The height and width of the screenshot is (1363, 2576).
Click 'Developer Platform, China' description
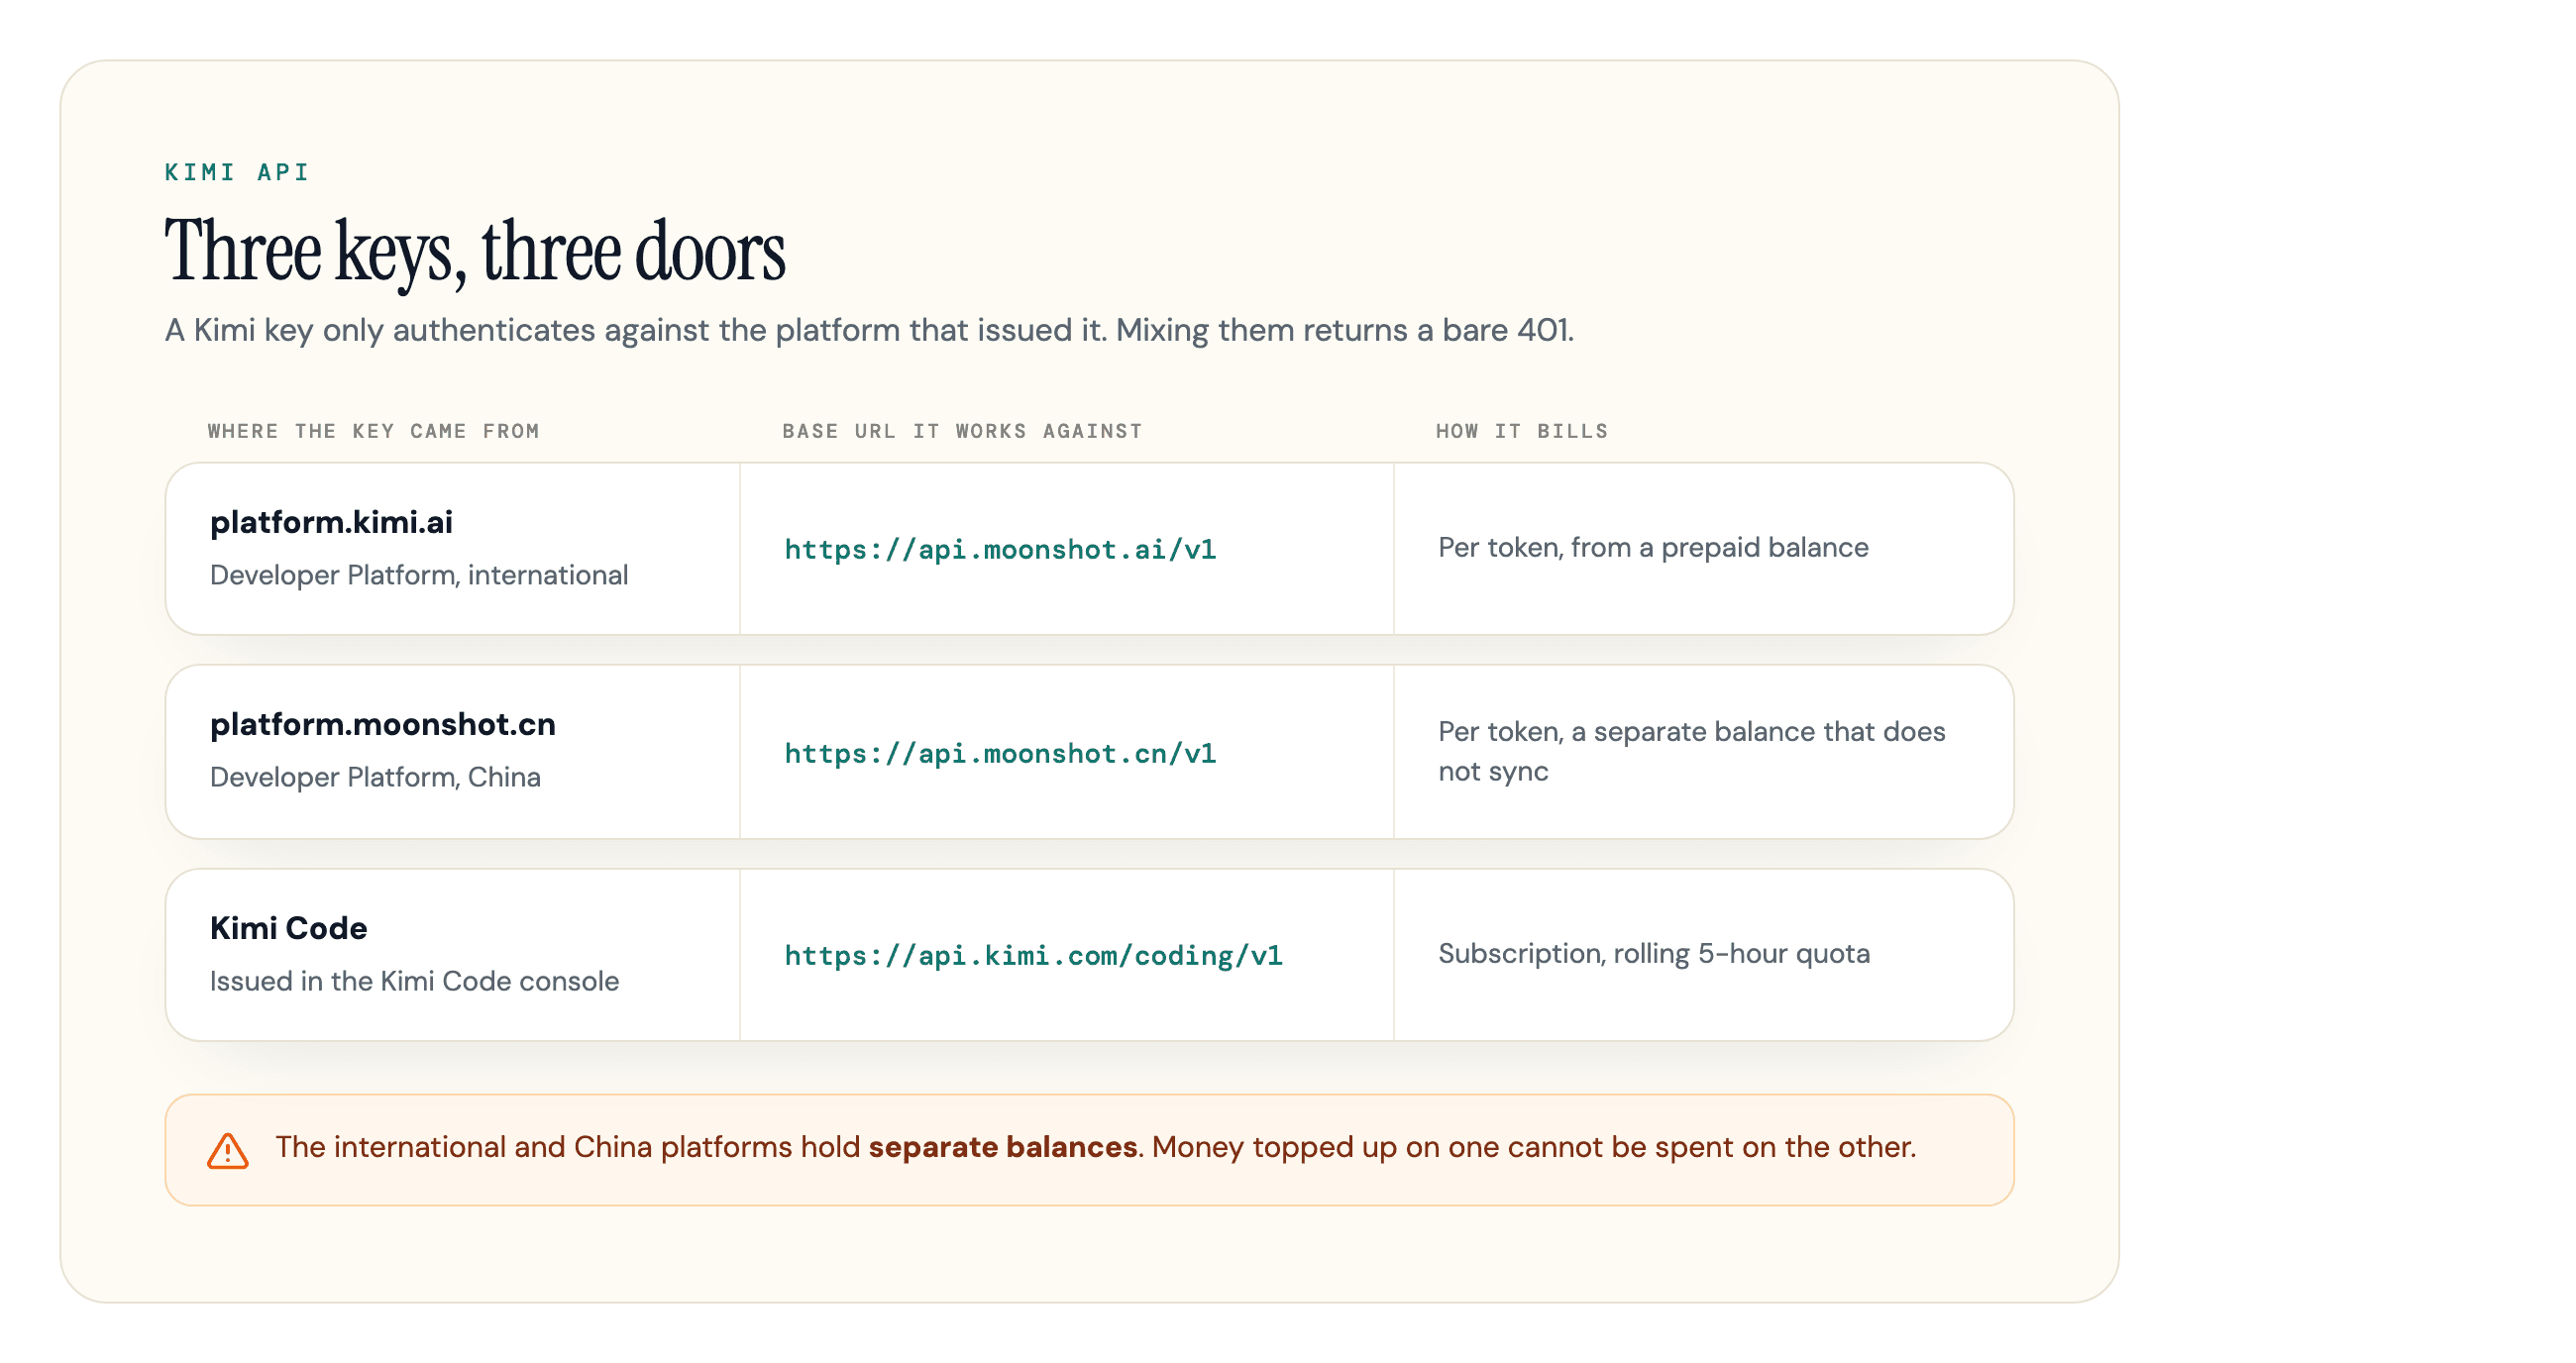(x=375, y=777)
